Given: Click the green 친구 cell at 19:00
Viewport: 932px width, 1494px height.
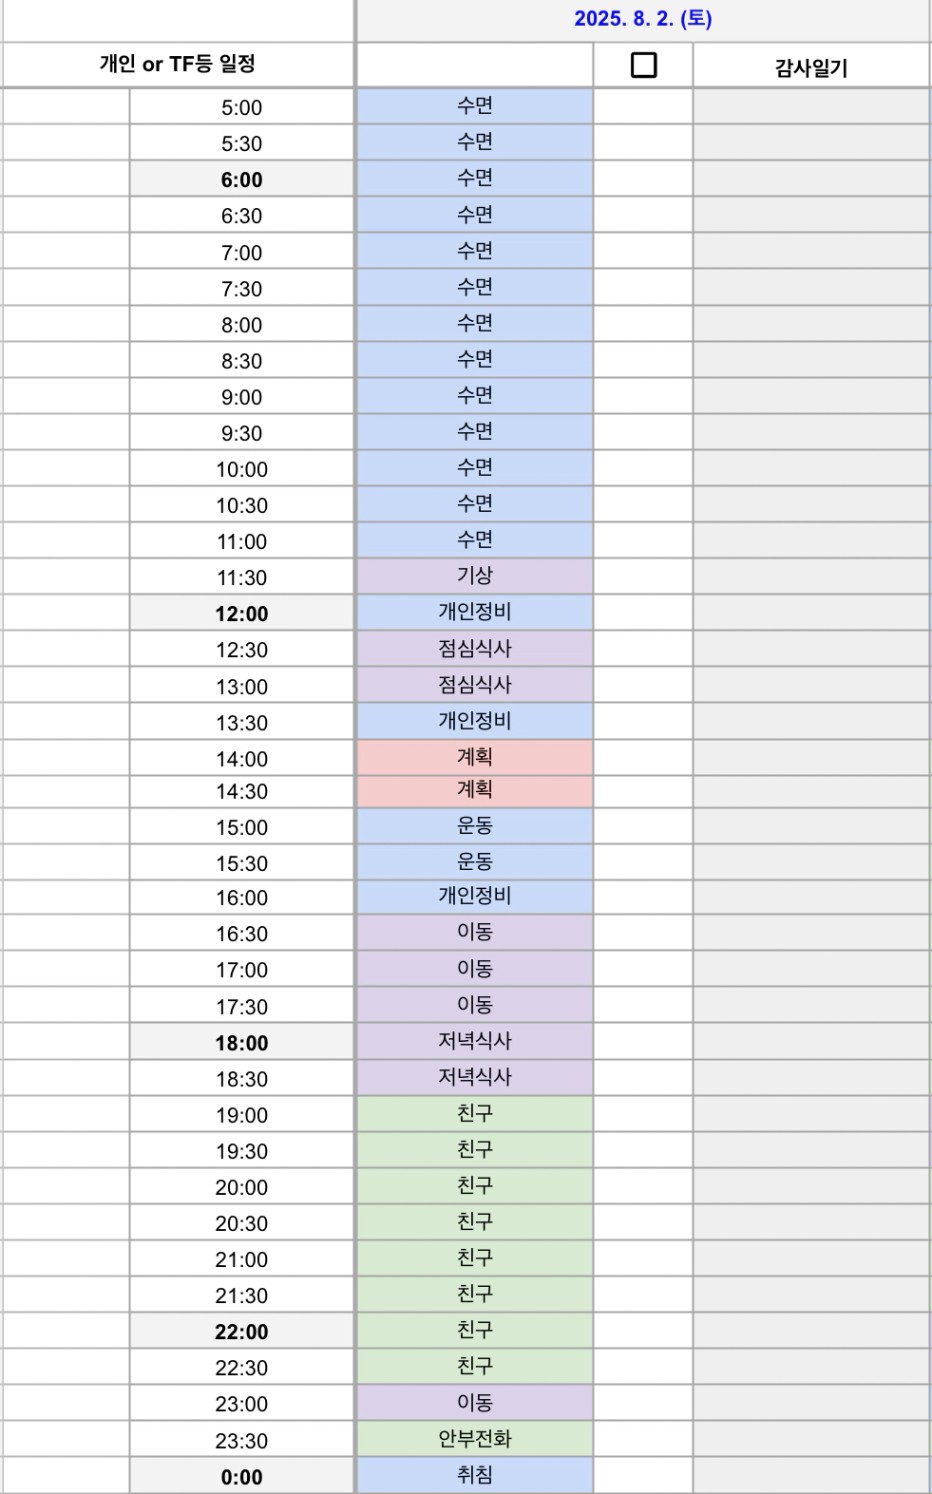Looking at the screenshot, I should (x=475, y=1113).
